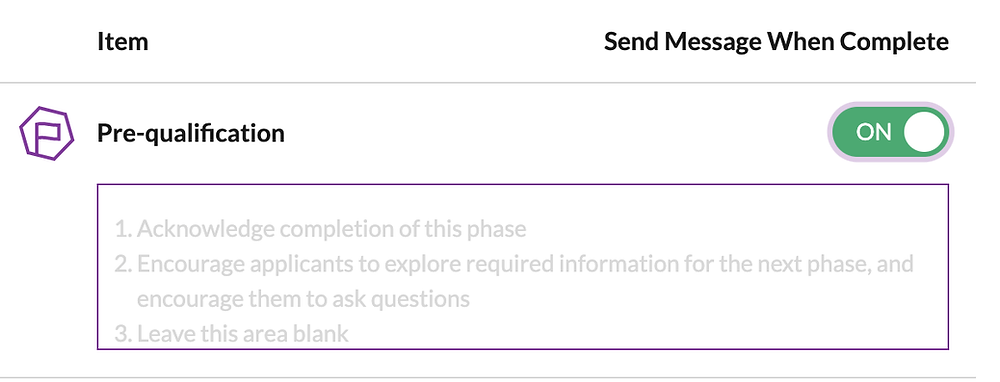
Task: Click the Send Message When Complete header
Action: [x=776, y=42]
